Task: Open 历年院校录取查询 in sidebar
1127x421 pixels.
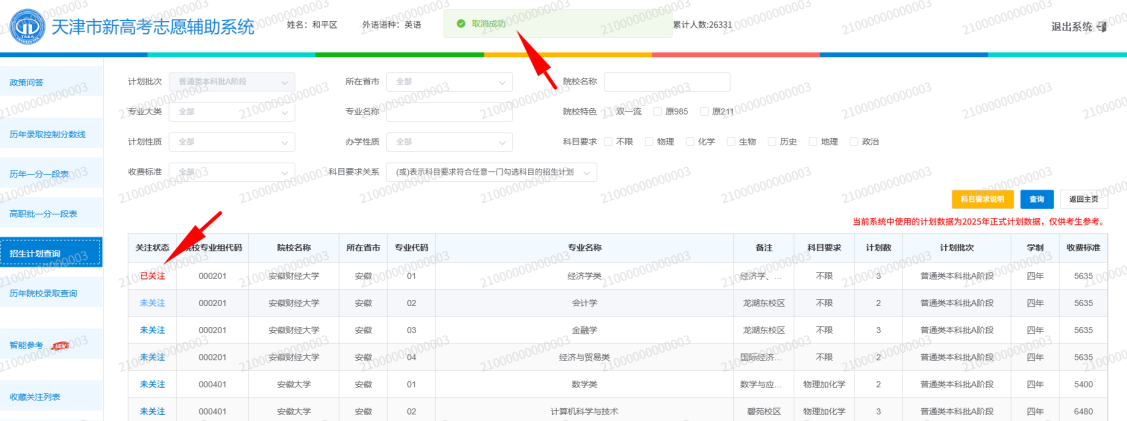Action: point(51,292)
